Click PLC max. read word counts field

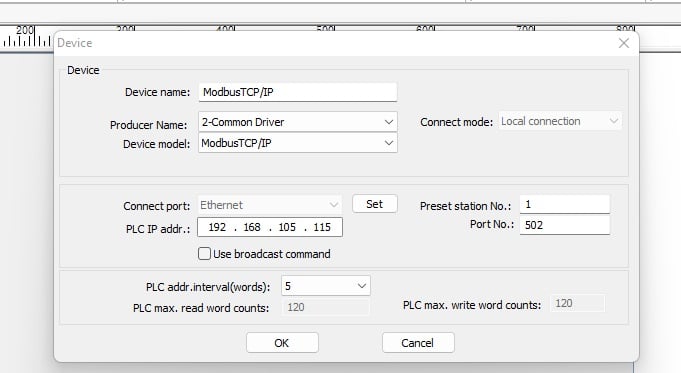pyautogui.click(x=326, y=307)
